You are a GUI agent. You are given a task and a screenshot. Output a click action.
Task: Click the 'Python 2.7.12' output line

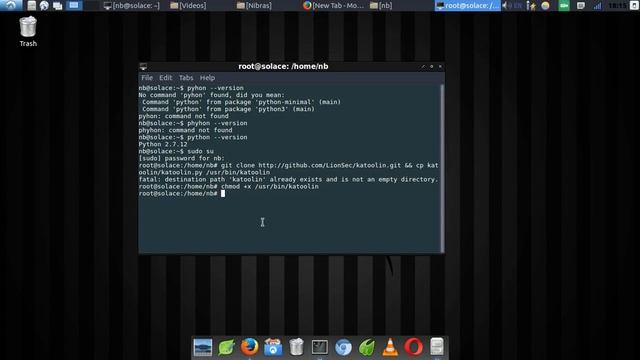[163, 144]
